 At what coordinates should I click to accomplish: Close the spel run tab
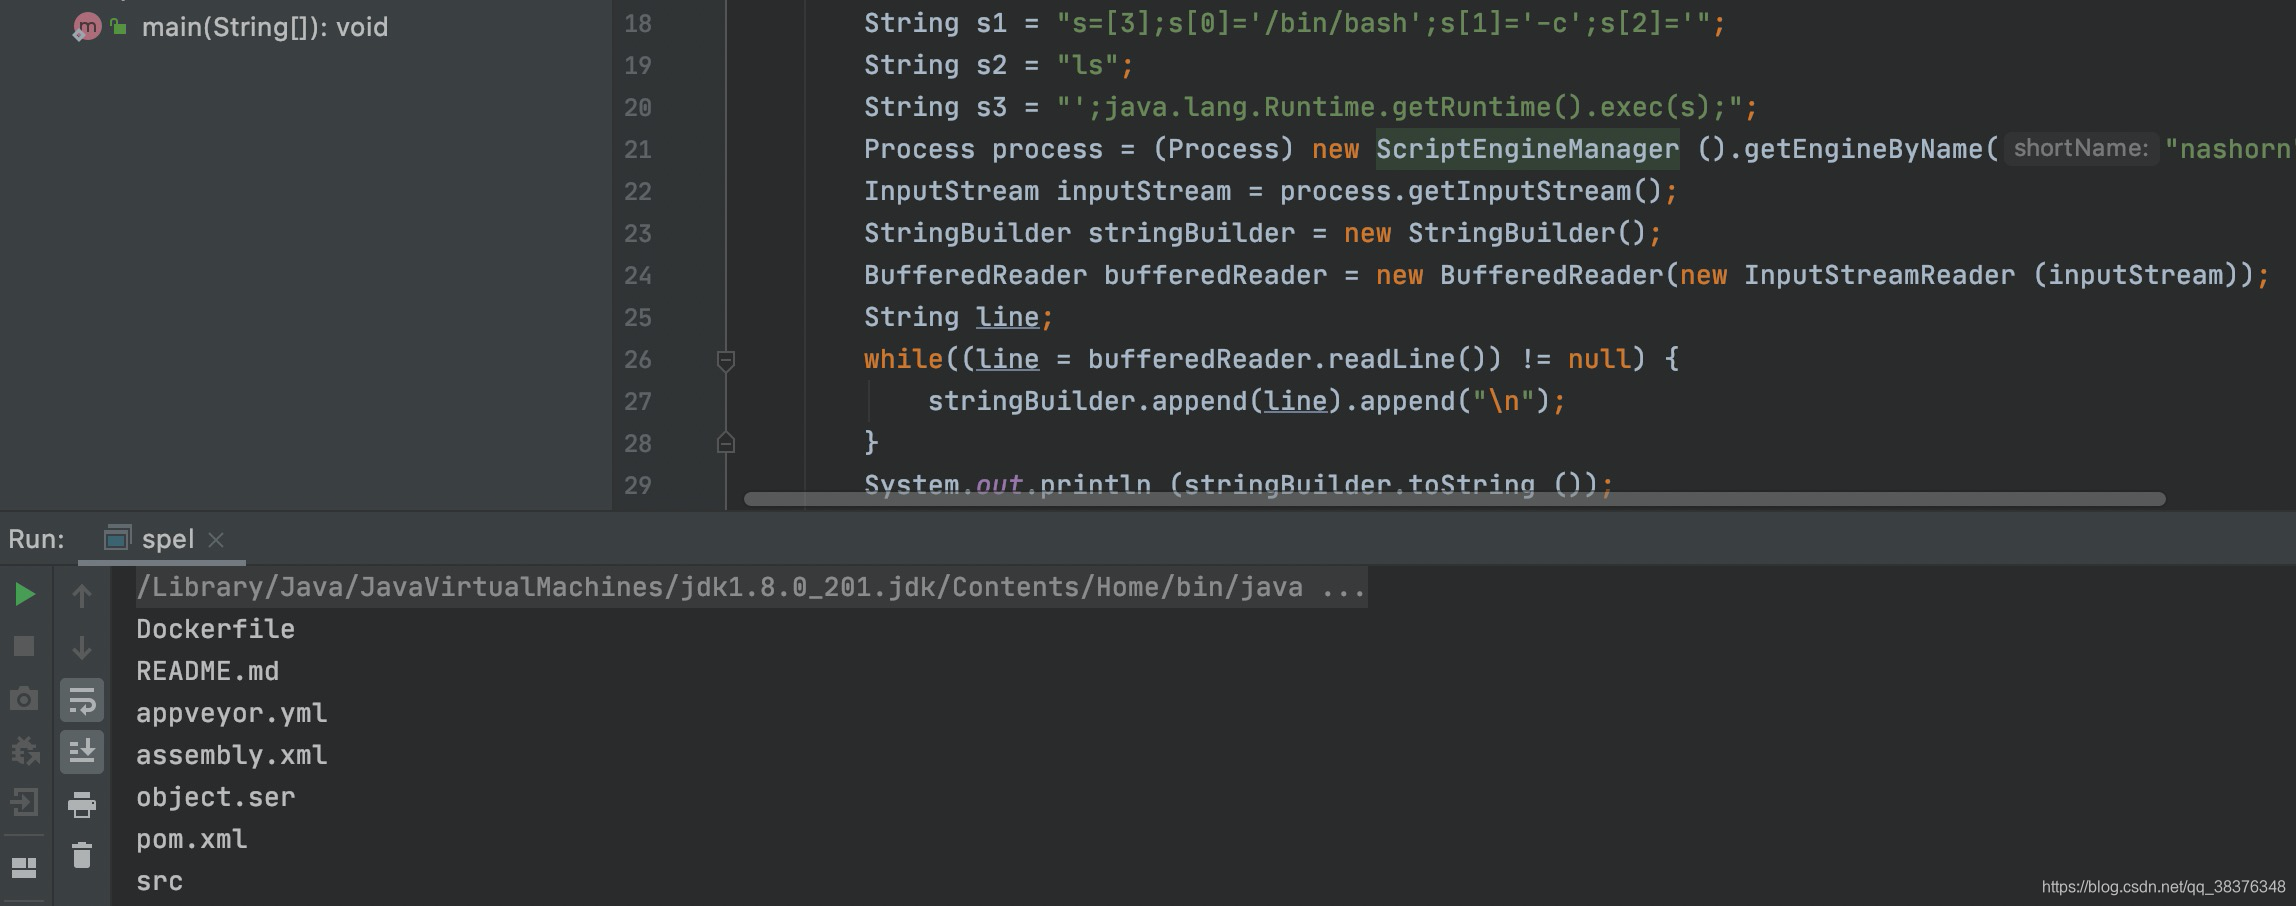click(x=217, y=540)
